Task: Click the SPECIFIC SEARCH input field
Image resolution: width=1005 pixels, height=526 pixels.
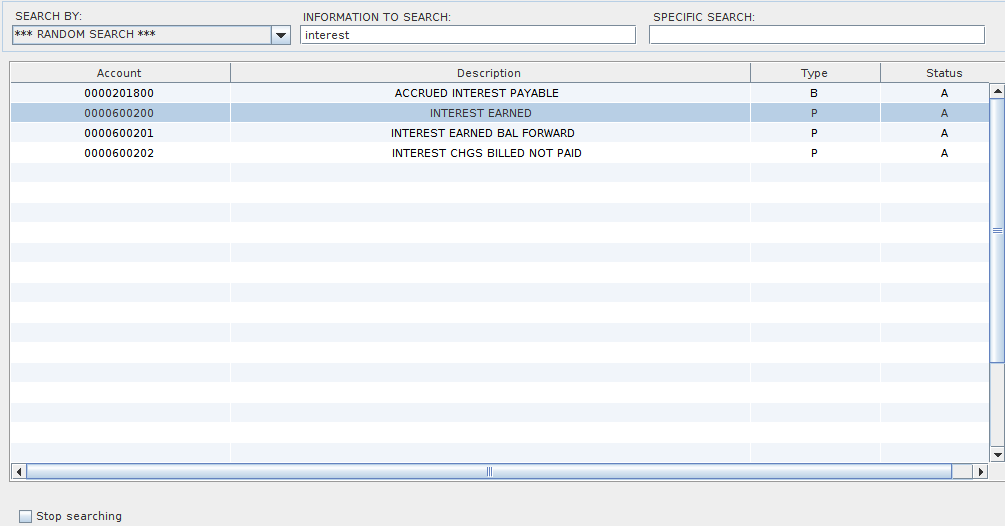Action: (x=816, y=35)
